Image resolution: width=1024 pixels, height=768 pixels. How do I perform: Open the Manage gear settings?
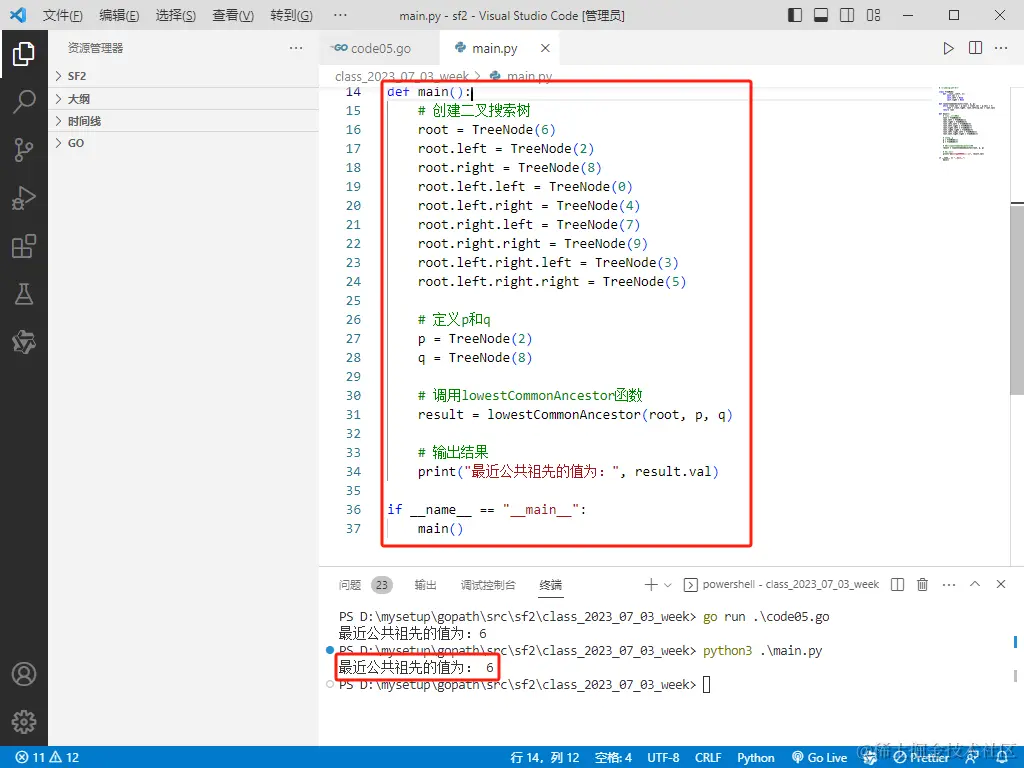tap(24, 722)
